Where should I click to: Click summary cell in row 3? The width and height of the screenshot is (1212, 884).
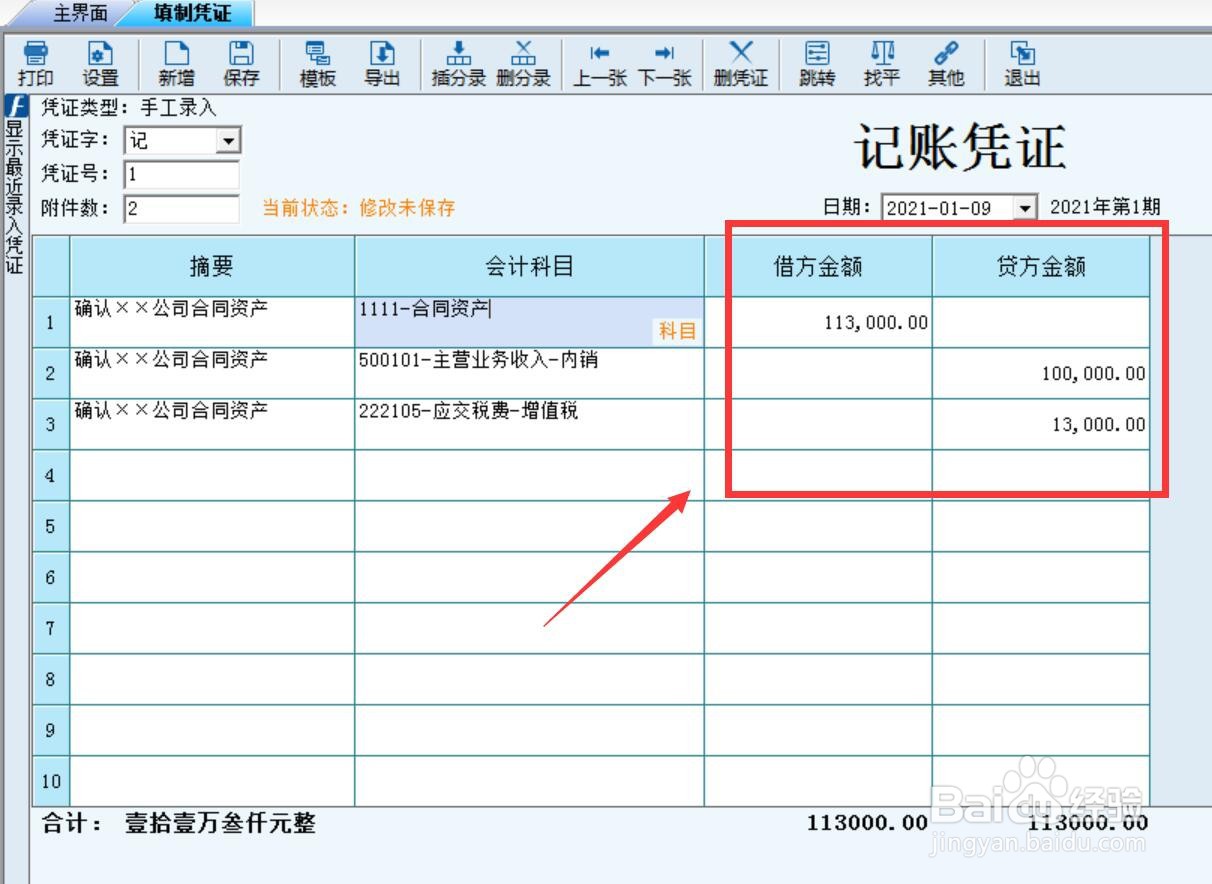pos(212,424)
